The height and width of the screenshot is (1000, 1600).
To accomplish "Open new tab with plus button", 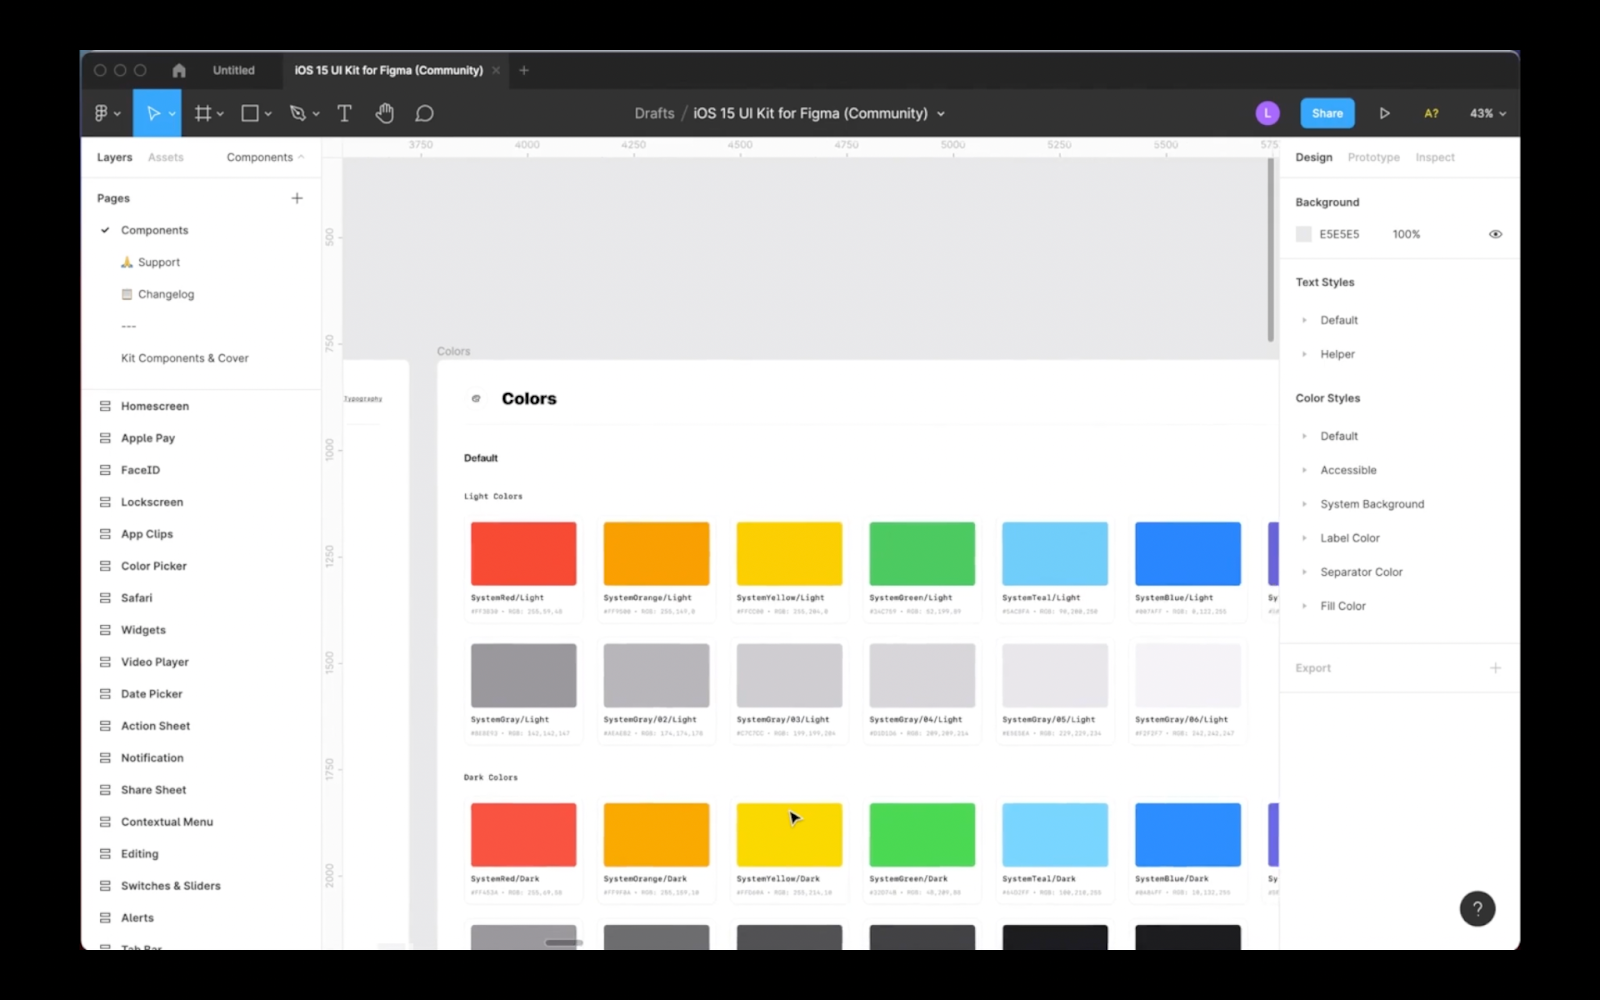I will (524, 70).
